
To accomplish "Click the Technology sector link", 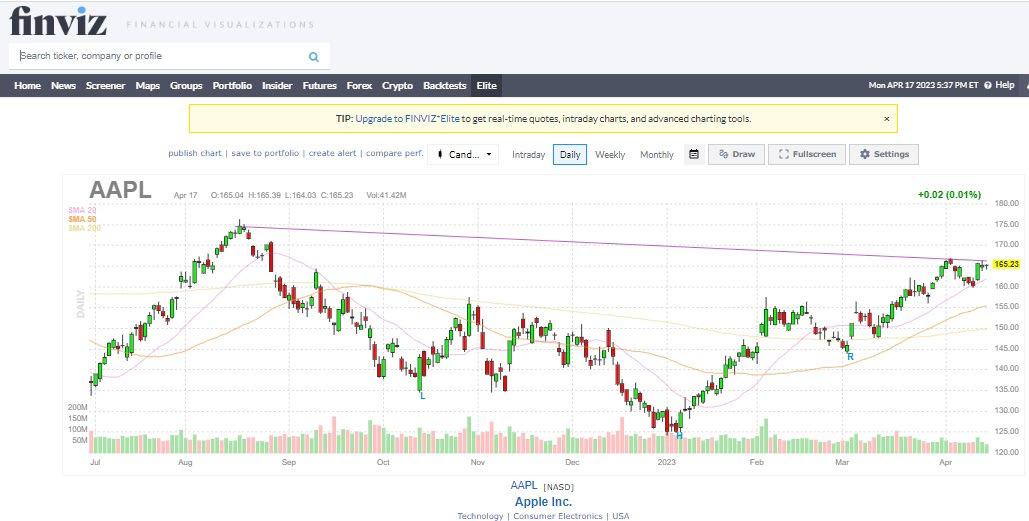I will pyautogui.click(x=480, y=516).
